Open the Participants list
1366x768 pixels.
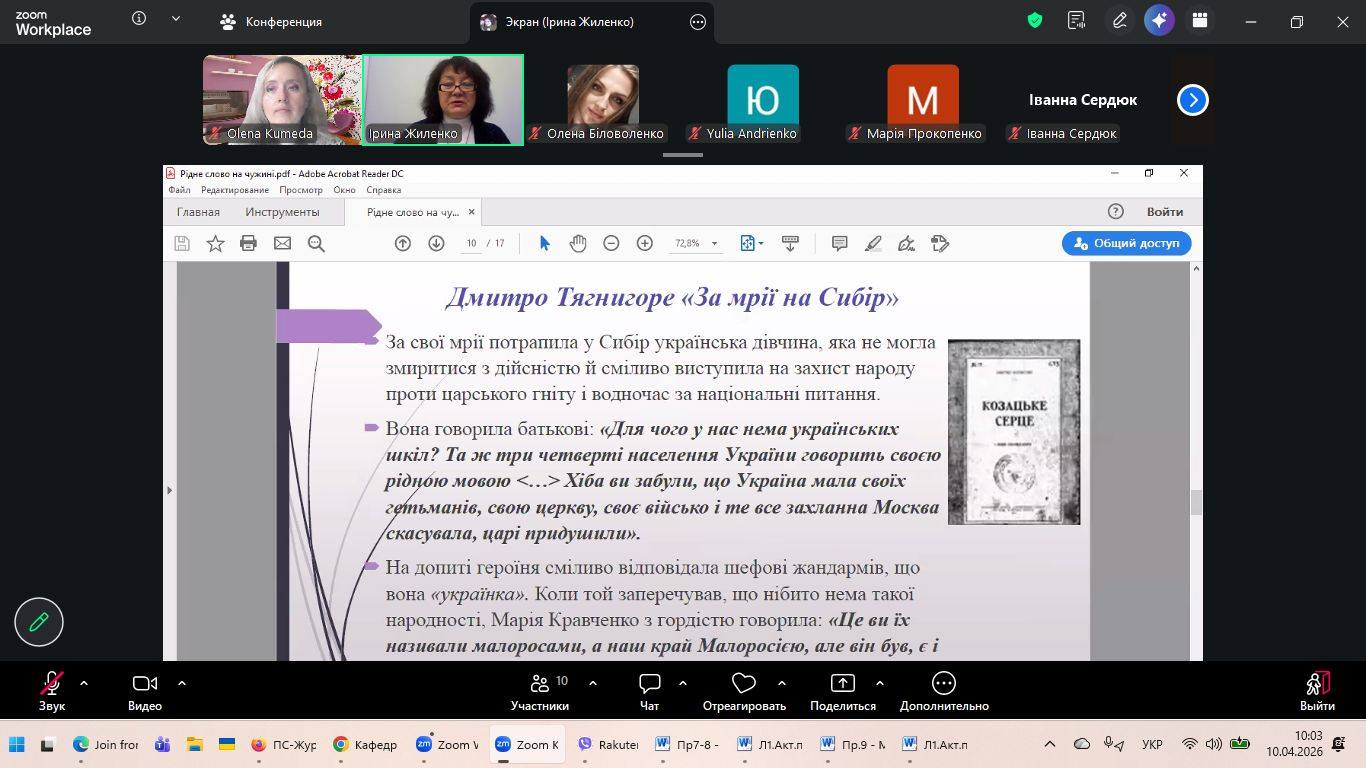[x=540, y=691]
